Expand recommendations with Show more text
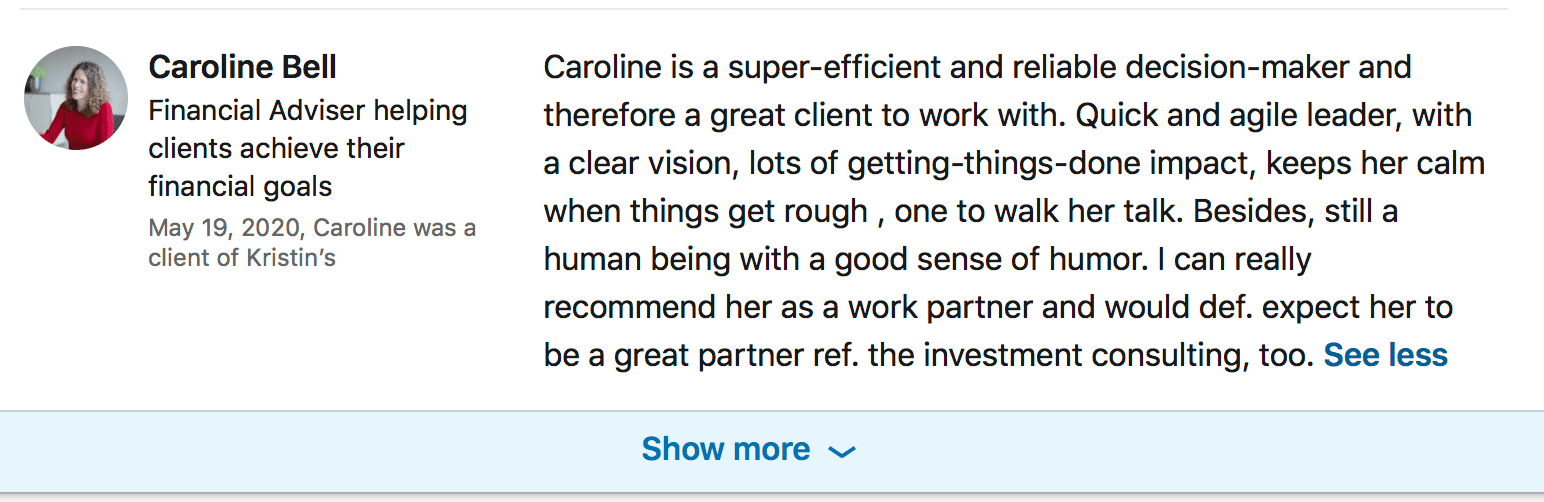 (x=726, y=449)
